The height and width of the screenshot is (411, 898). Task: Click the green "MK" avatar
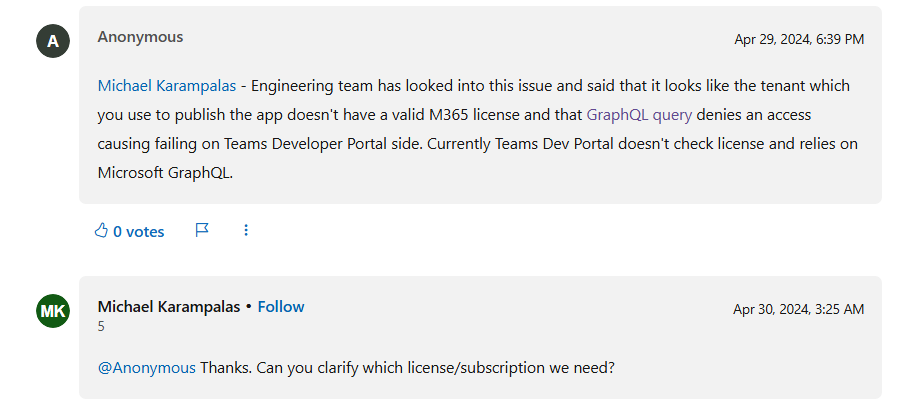53,311
